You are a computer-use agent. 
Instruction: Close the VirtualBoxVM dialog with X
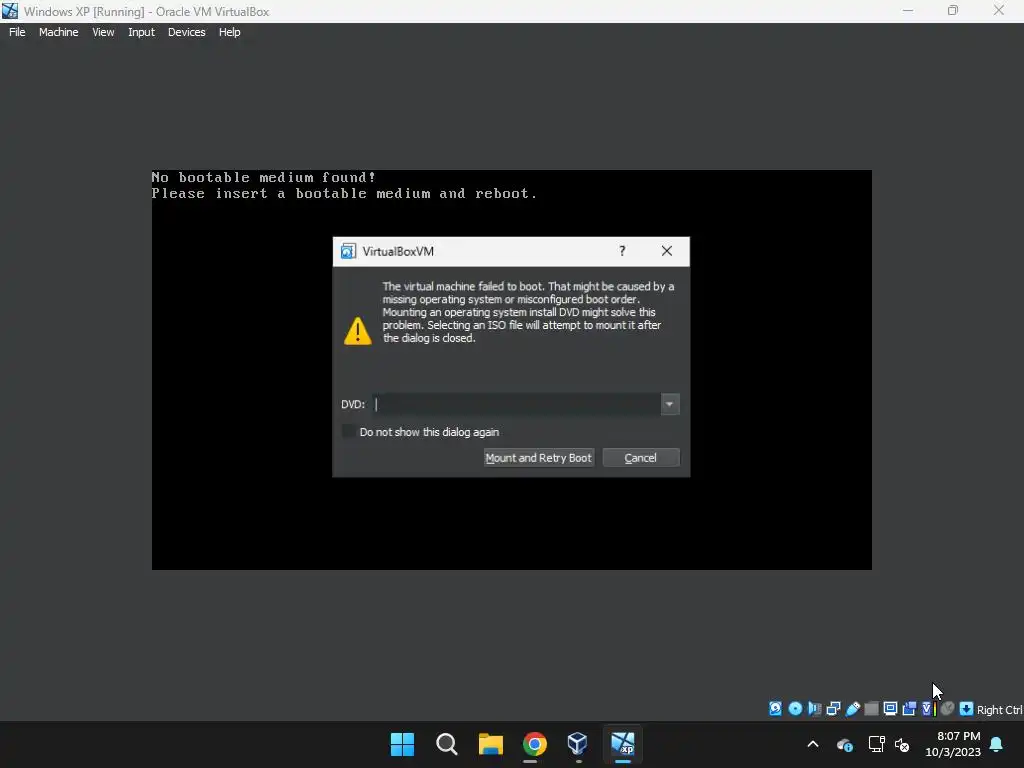[667, 251]
